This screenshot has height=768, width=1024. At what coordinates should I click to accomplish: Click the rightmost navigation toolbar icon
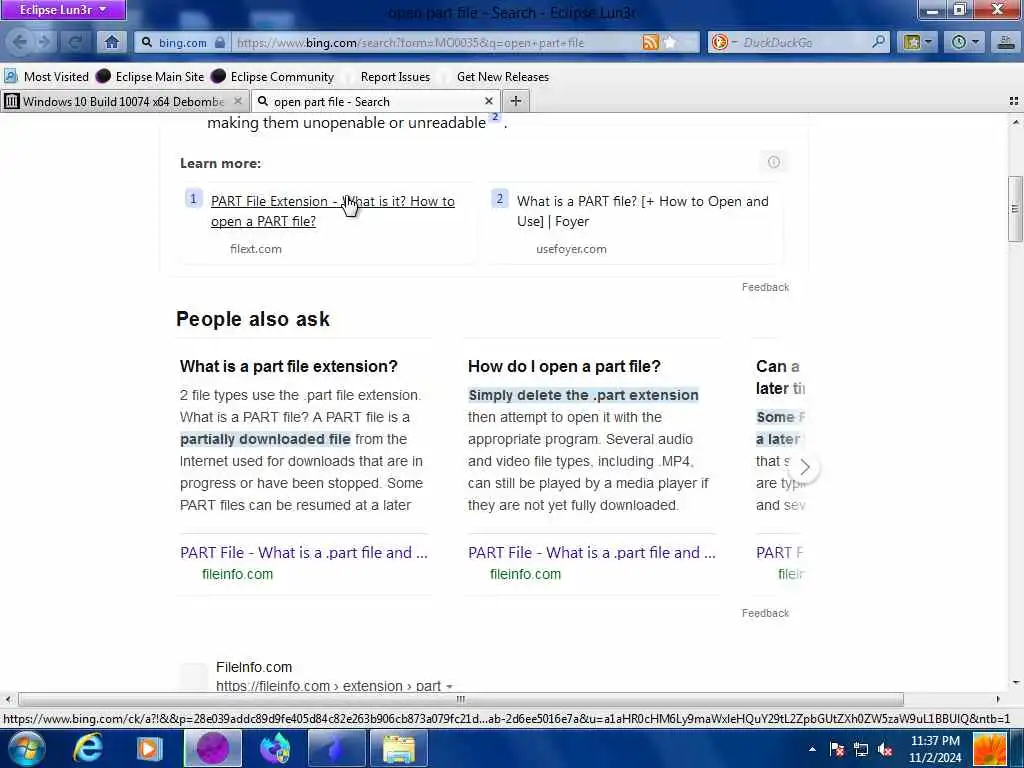click(x=1007, y=42)
